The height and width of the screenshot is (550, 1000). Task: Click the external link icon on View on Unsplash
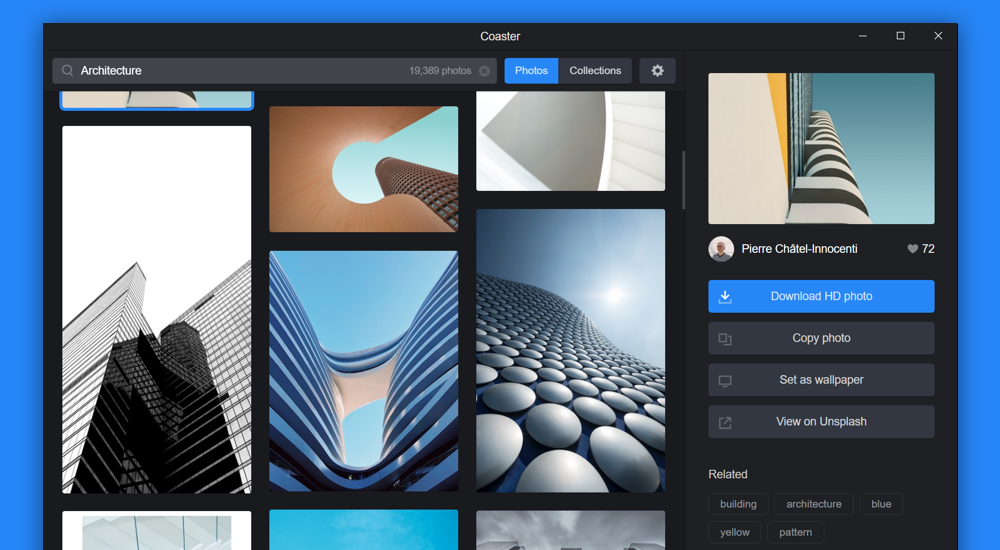(725, 422)
